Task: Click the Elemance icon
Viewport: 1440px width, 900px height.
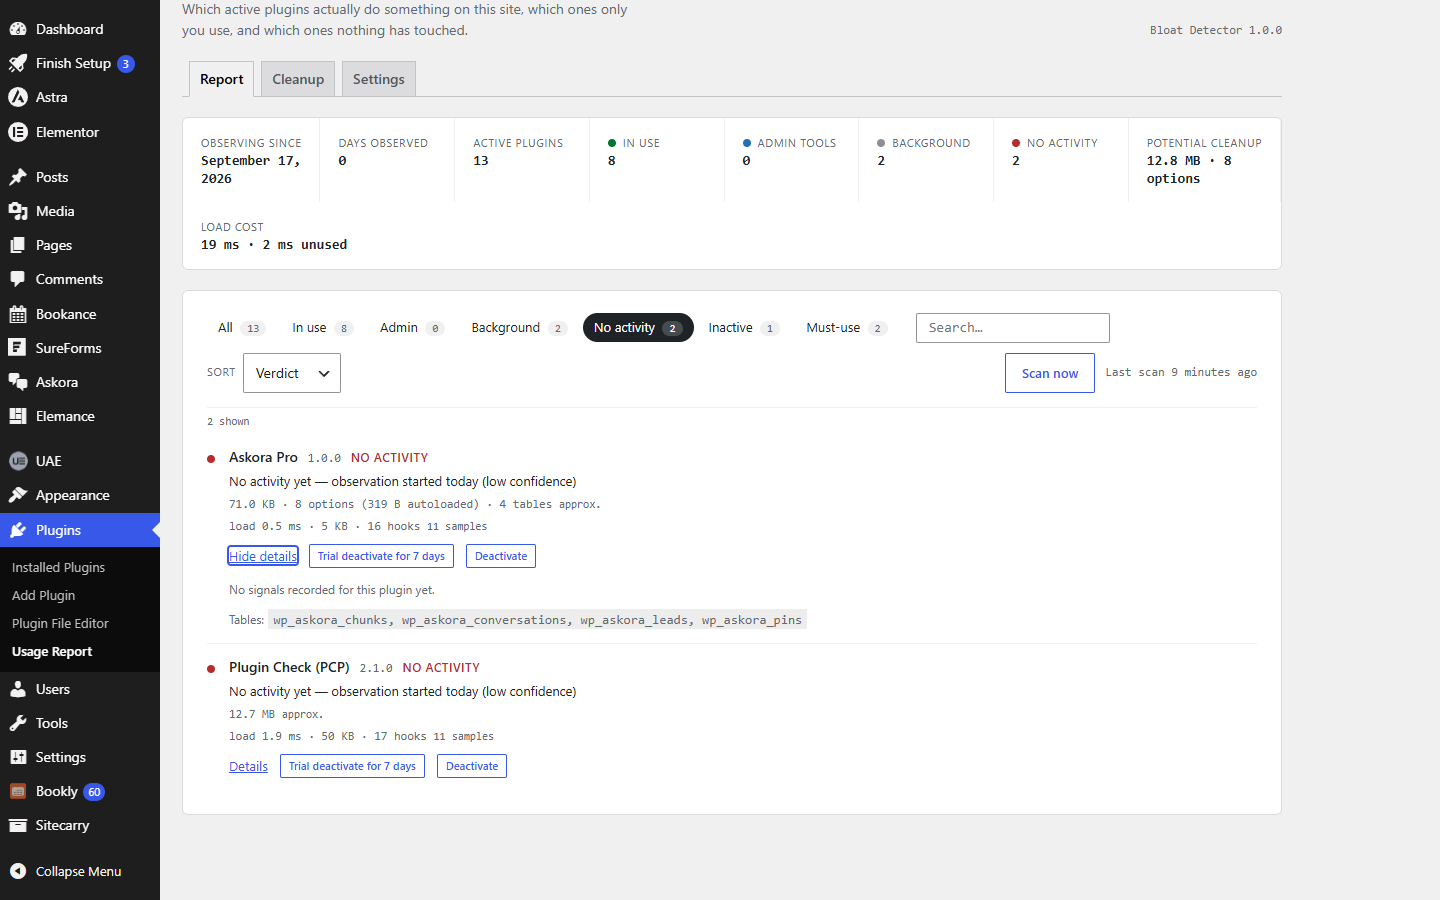Action: pos(18,416)
